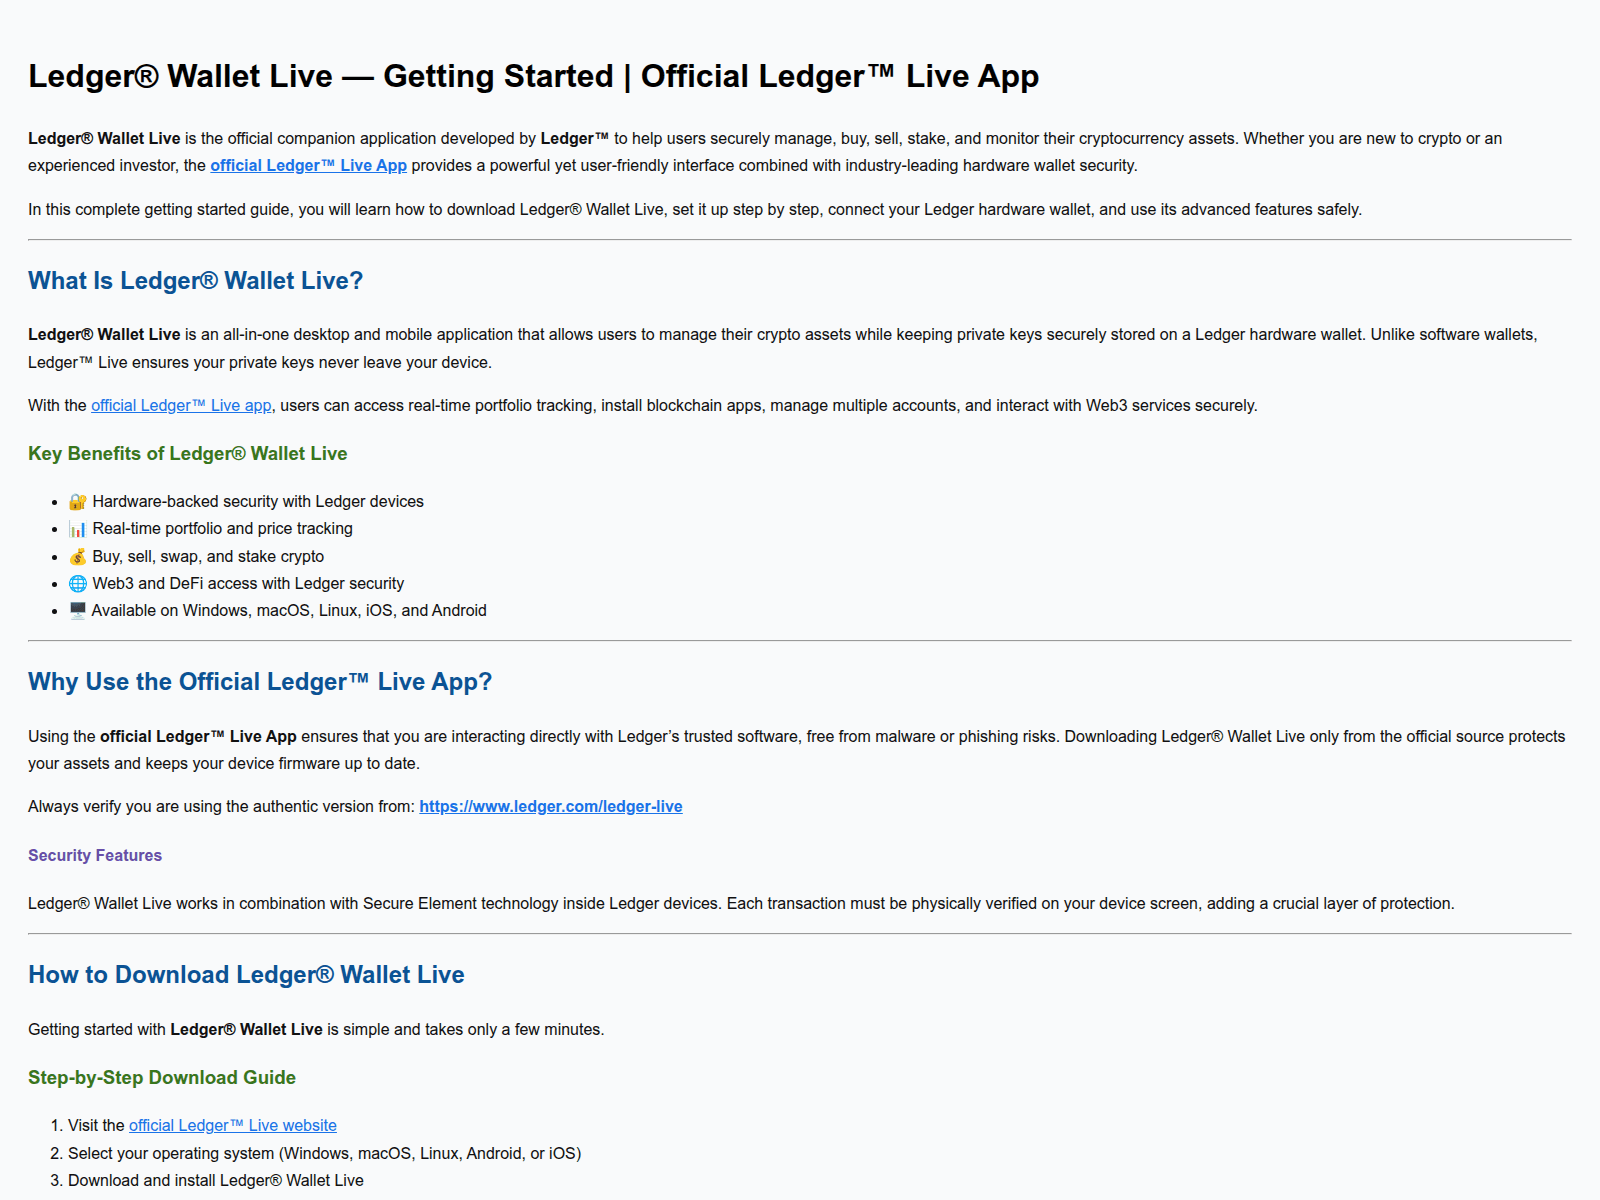Select the Key Benefits of Ledger Wallet Live subheading

[x=187, y=453]
